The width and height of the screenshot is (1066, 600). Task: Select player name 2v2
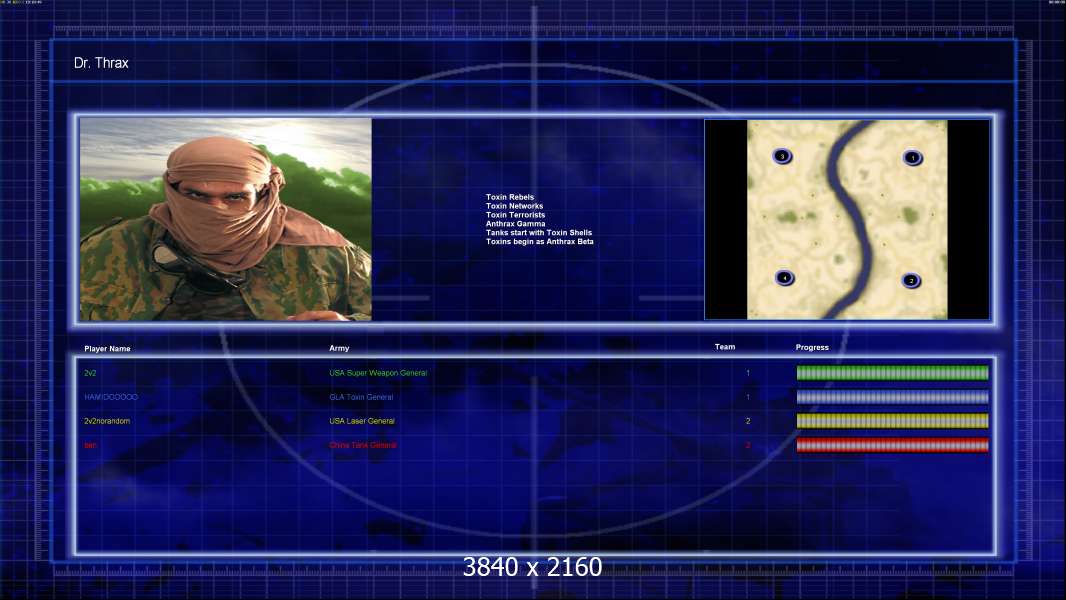(x=90, y=373)
